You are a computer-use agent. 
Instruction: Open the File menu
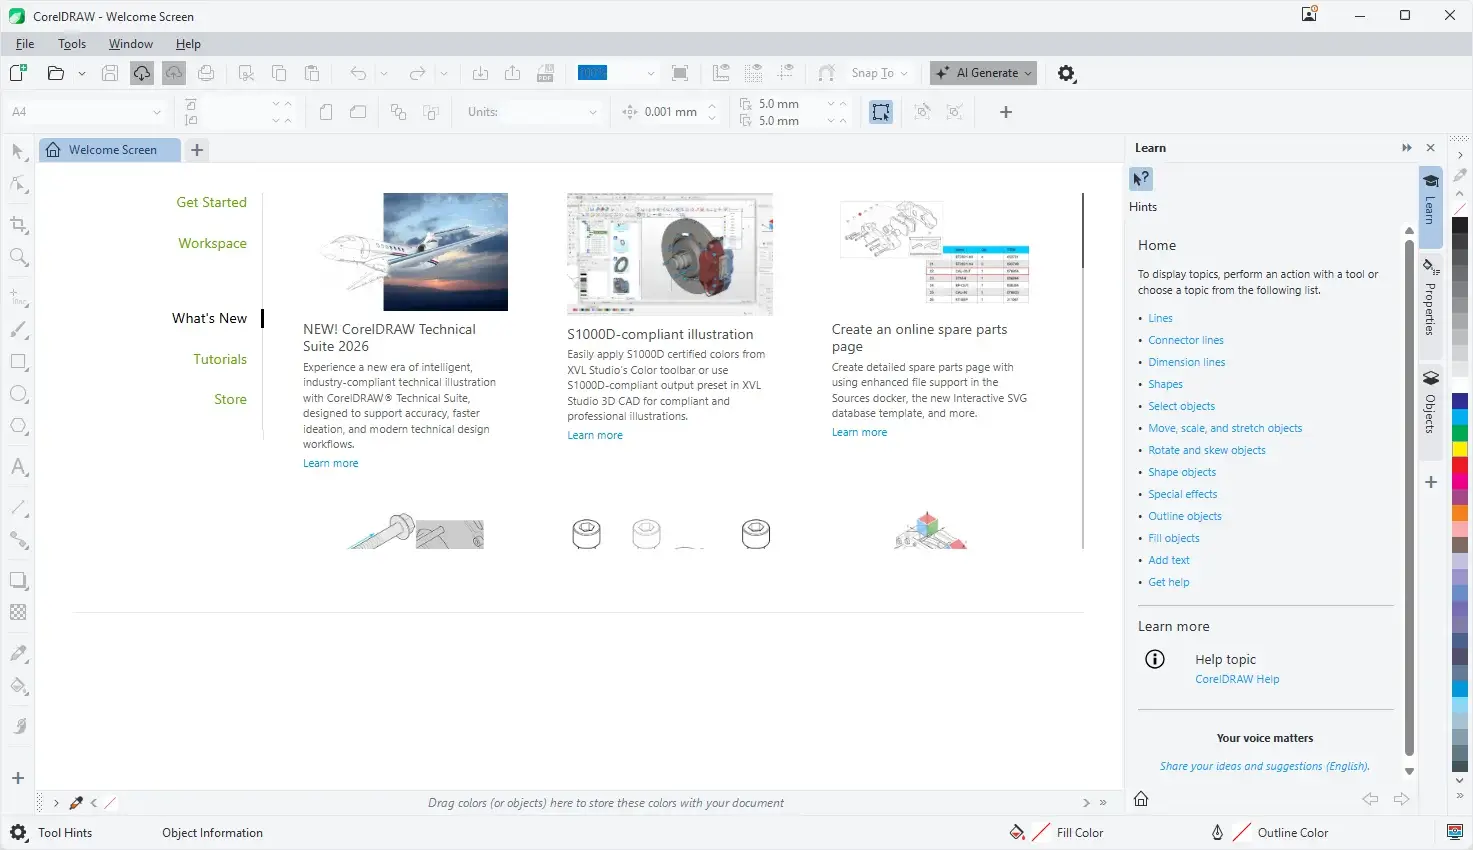coord(25,44)
